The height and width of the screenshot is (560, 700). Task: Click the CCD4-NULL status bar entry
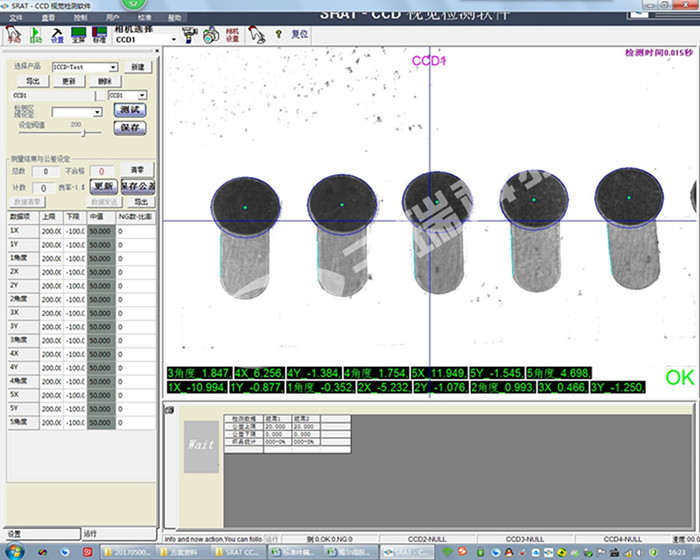point(622,539)
